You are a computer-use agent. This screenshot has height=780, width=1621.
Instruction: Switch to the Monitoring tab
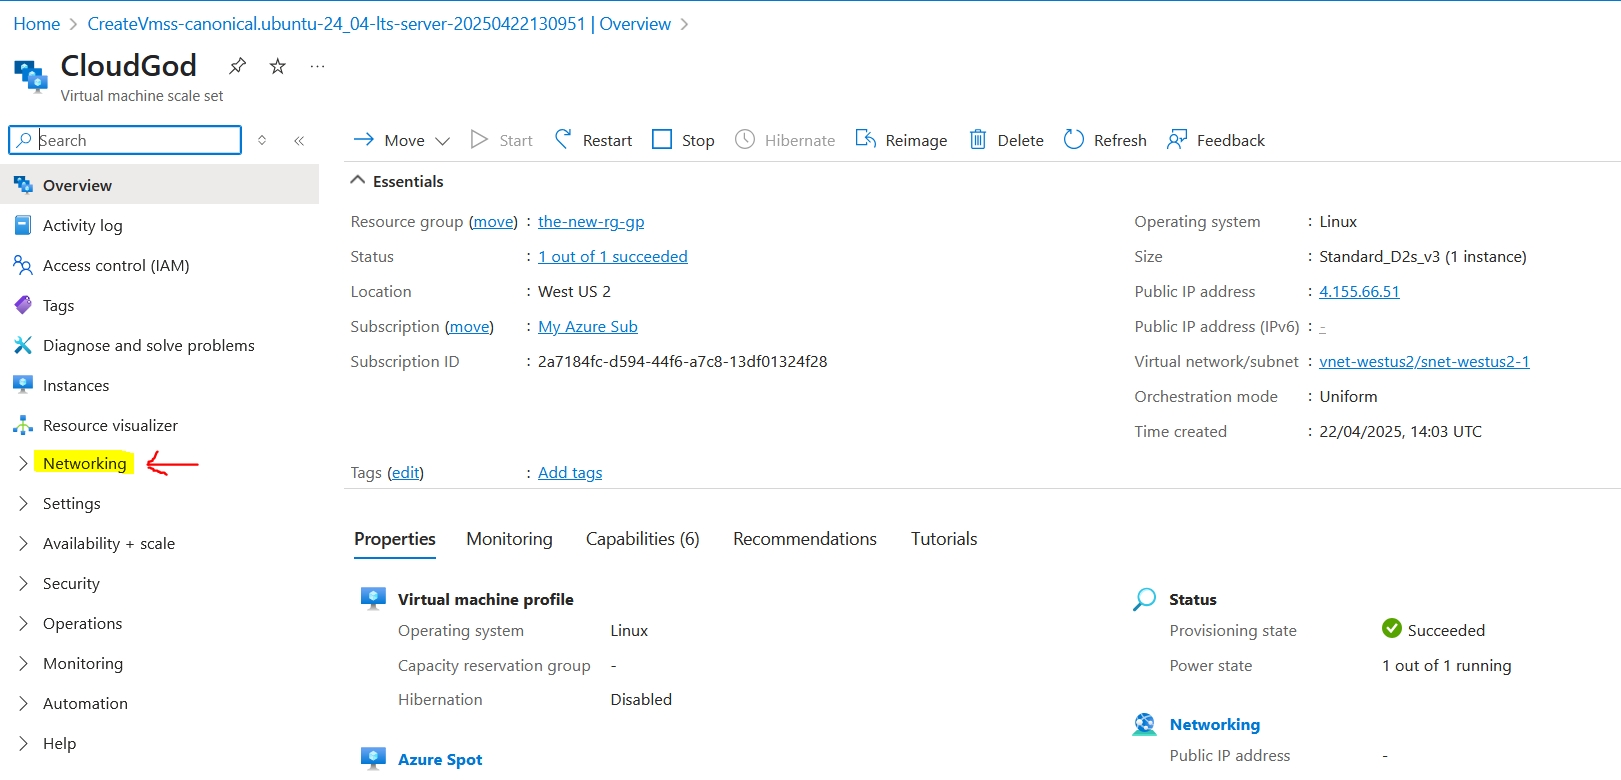tap(509, 539)
